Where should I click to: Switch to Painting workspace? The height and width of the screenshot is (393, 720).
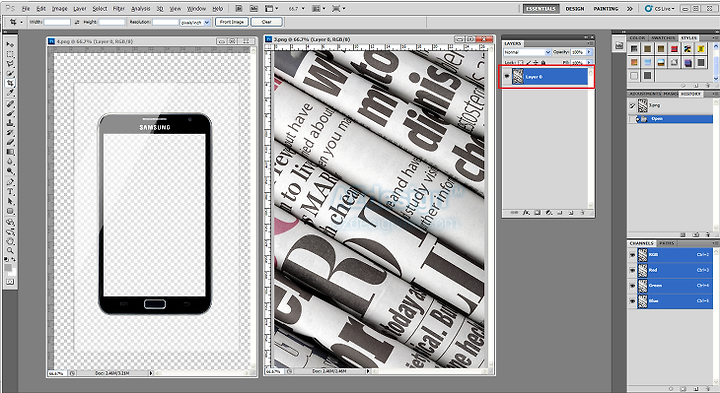pos(606,8)
